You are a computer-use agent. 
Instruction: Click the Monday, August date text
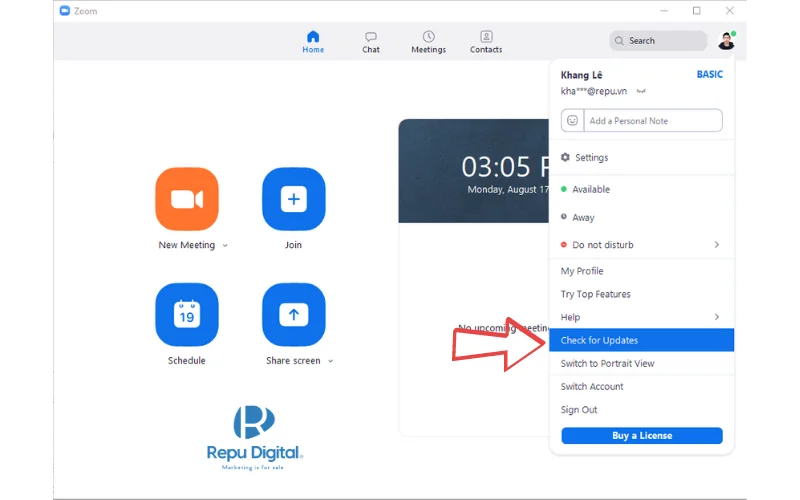[508, 189]
